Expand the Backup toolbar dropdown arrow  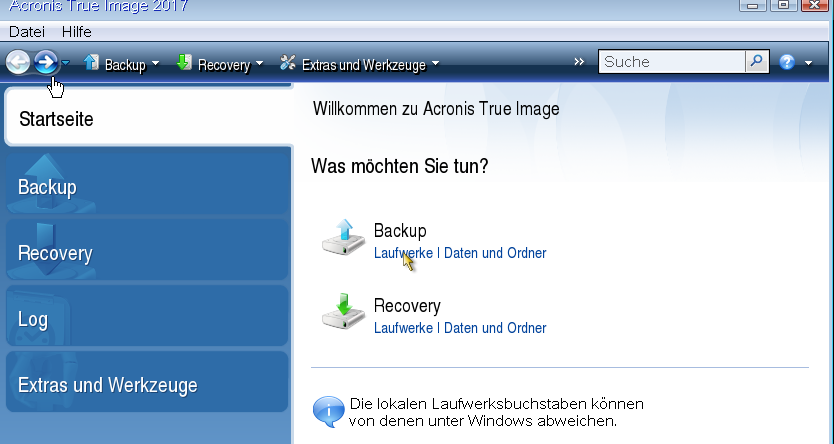[155, 65]
